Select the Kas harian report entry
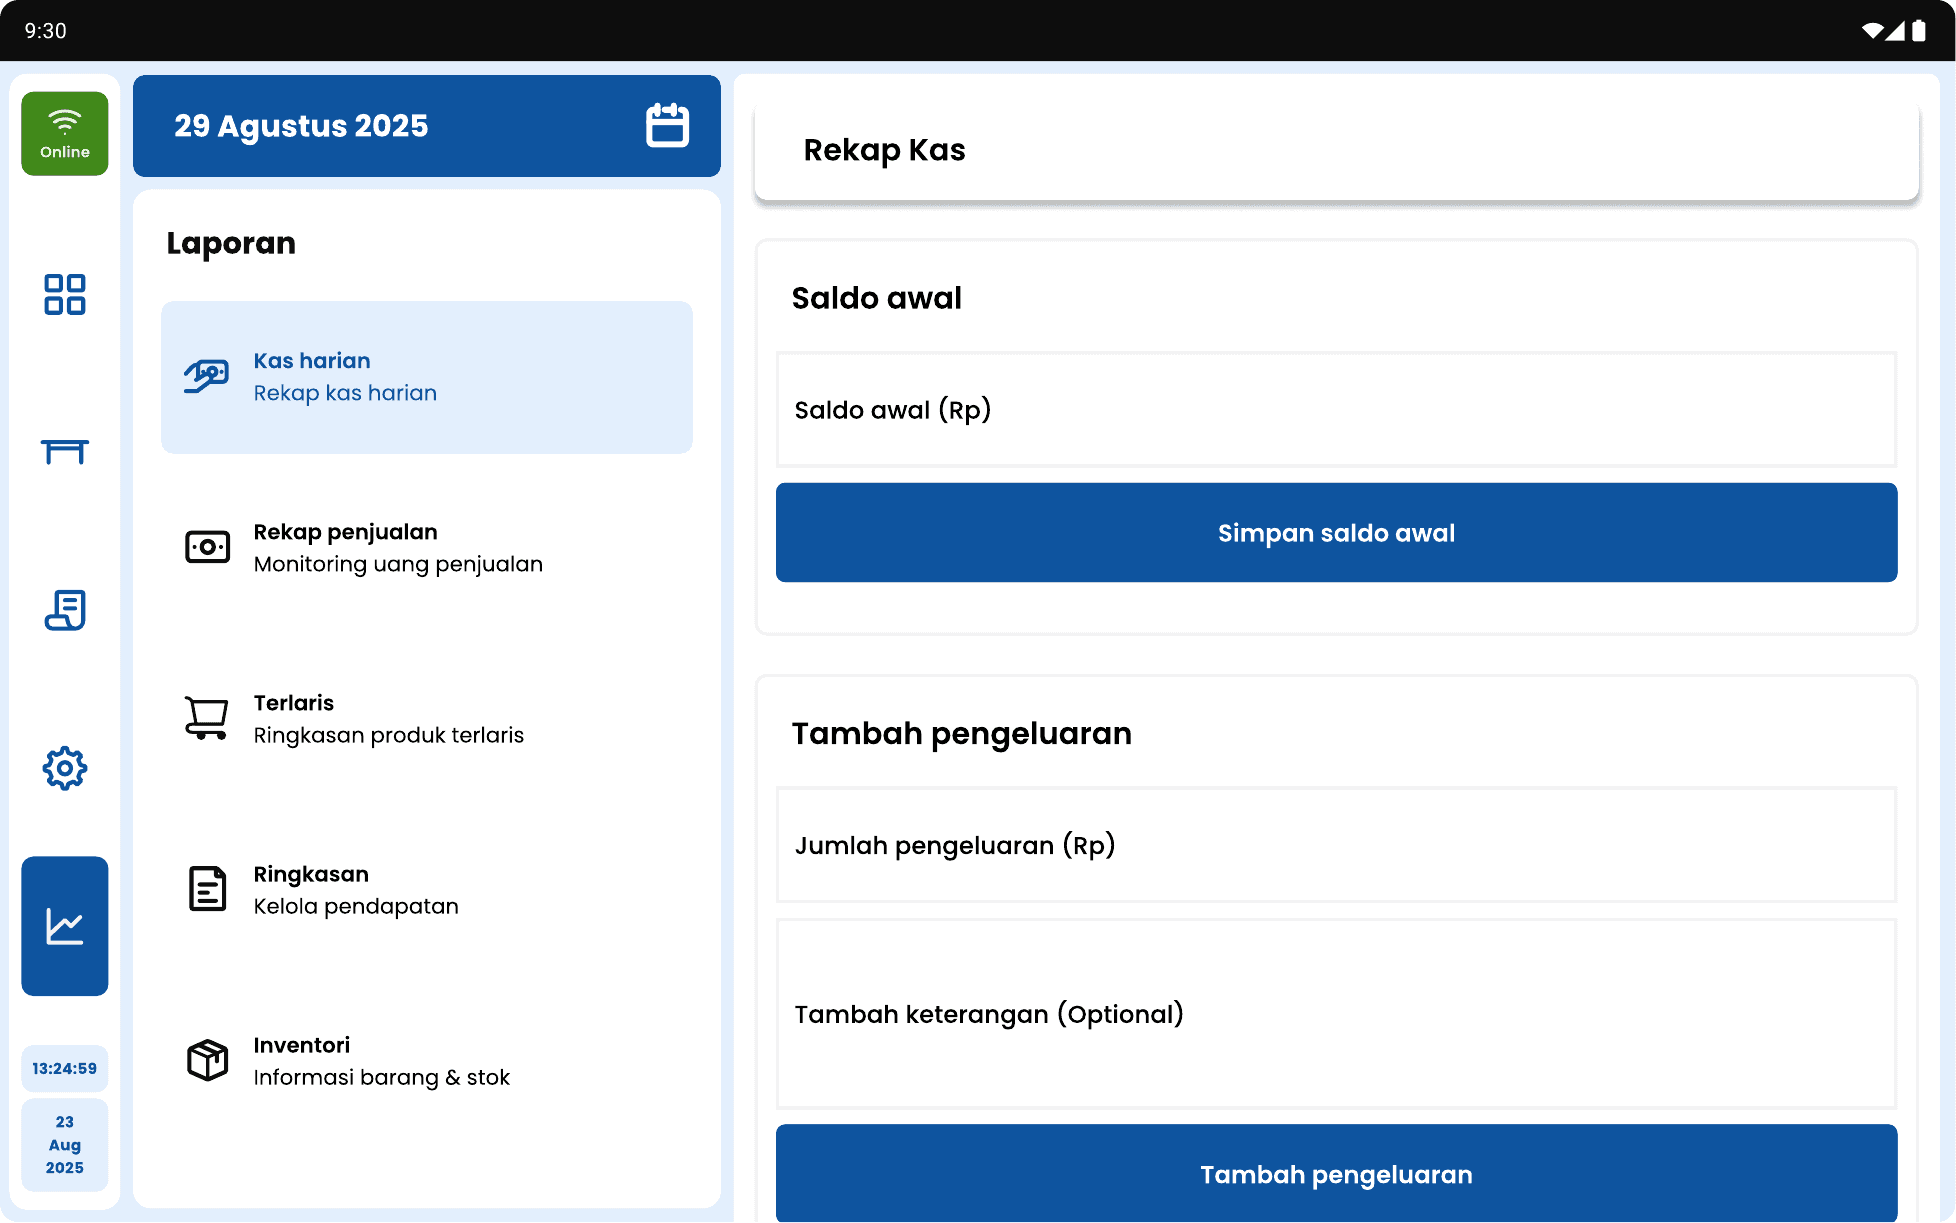The width and height of the screenshot is (1956, 1223). pos(427,377)
